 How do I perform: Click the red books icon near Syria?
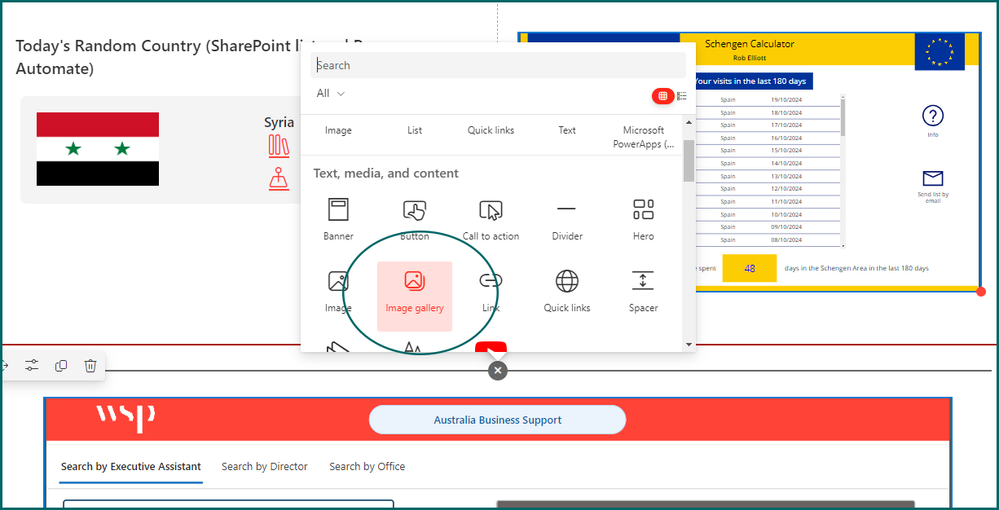tap(278, 145)
